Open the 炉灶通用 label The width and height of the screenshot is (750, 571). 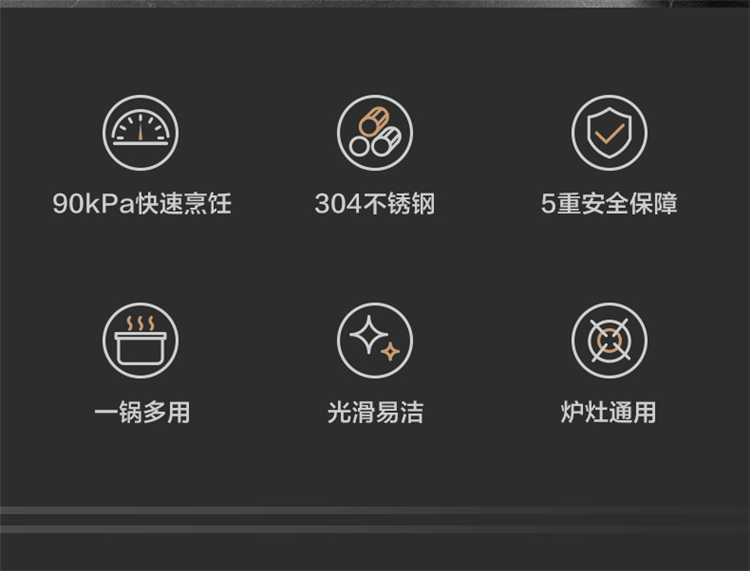(x=608, y=412)
